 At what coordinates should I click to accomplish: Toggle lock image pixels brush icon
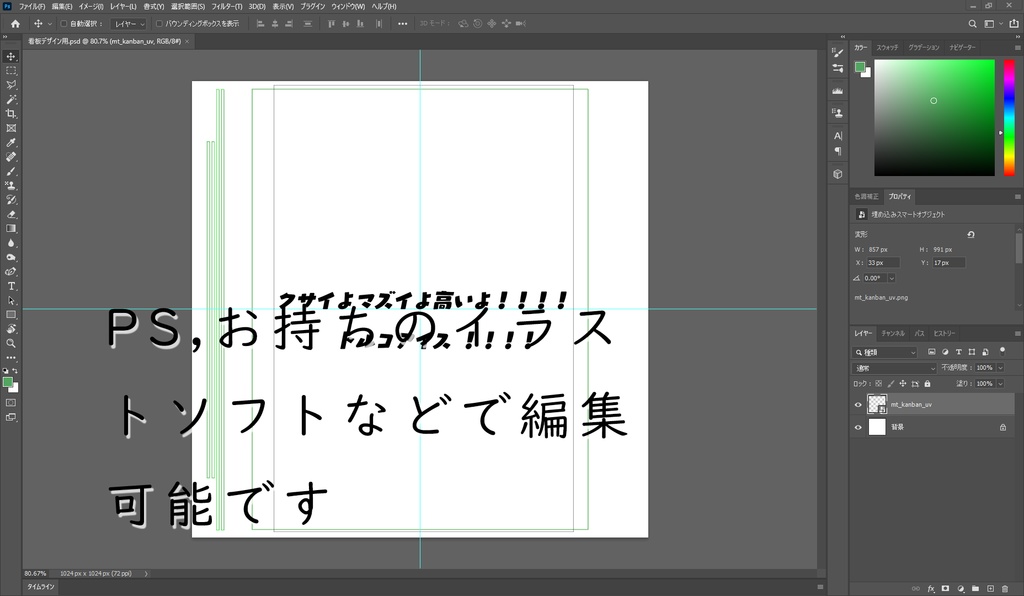pyautogui.click(x=891, y=384)
